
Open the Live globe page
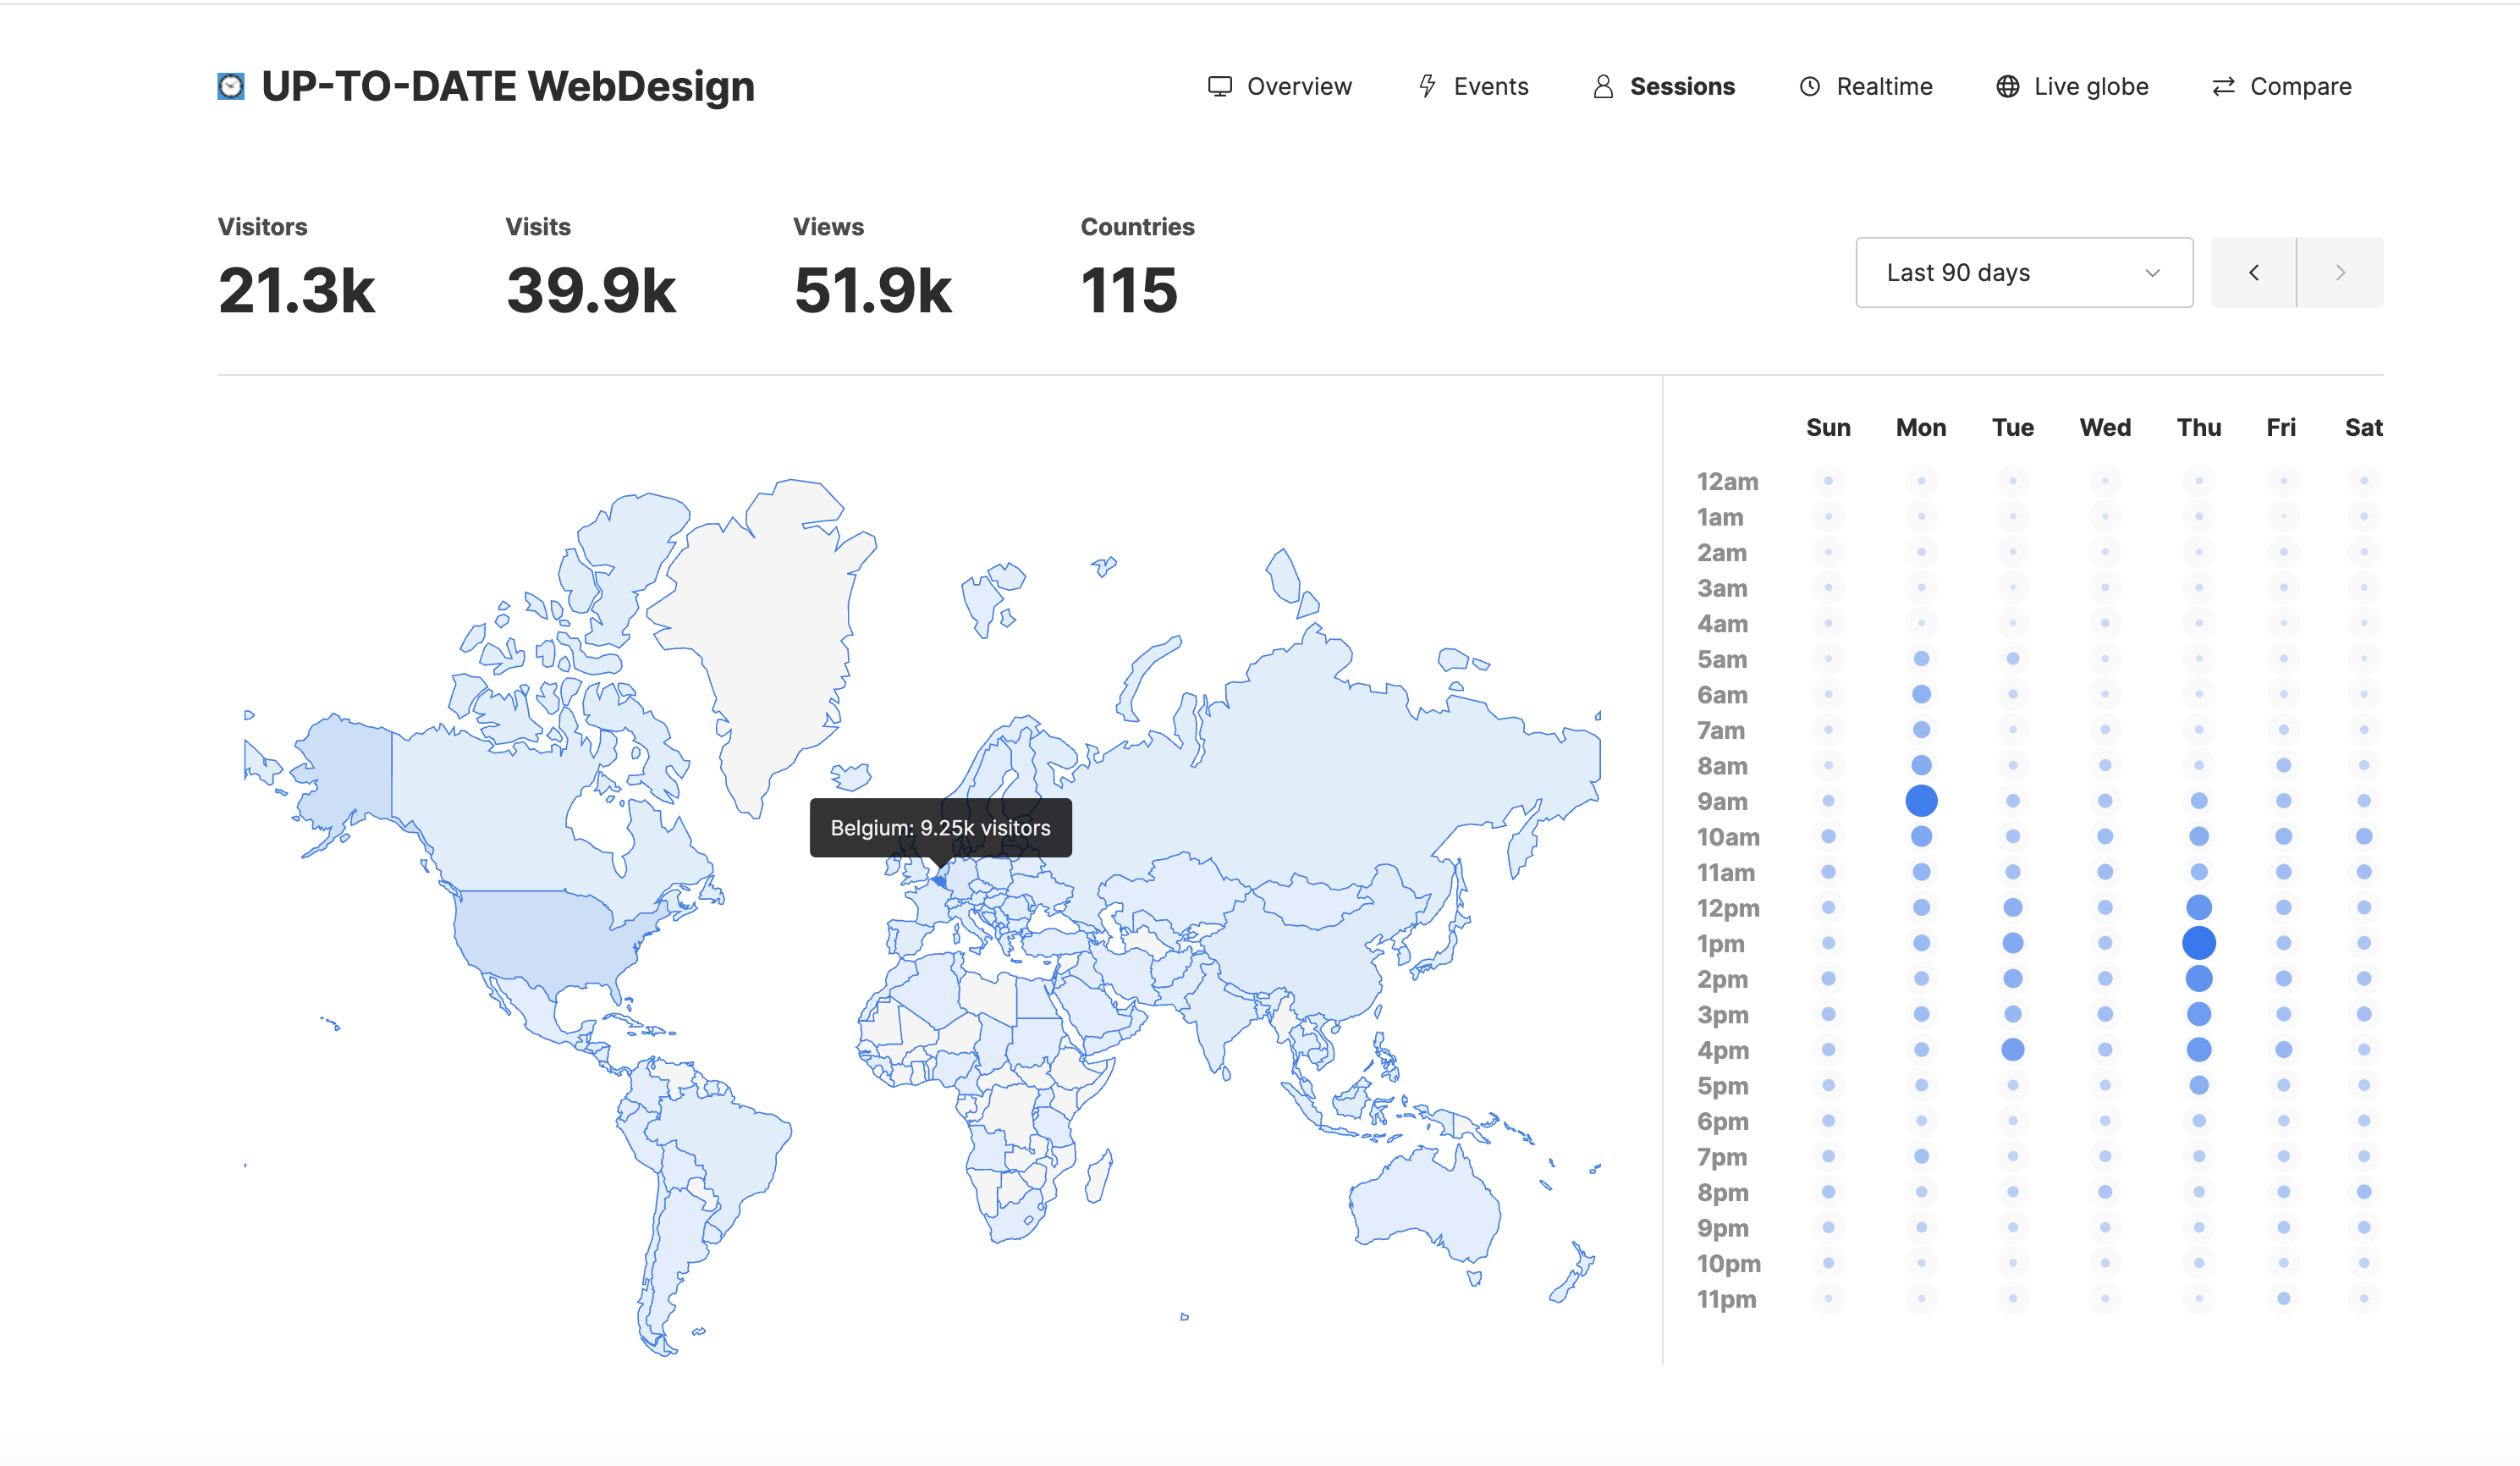click(x=2072, y=87)
